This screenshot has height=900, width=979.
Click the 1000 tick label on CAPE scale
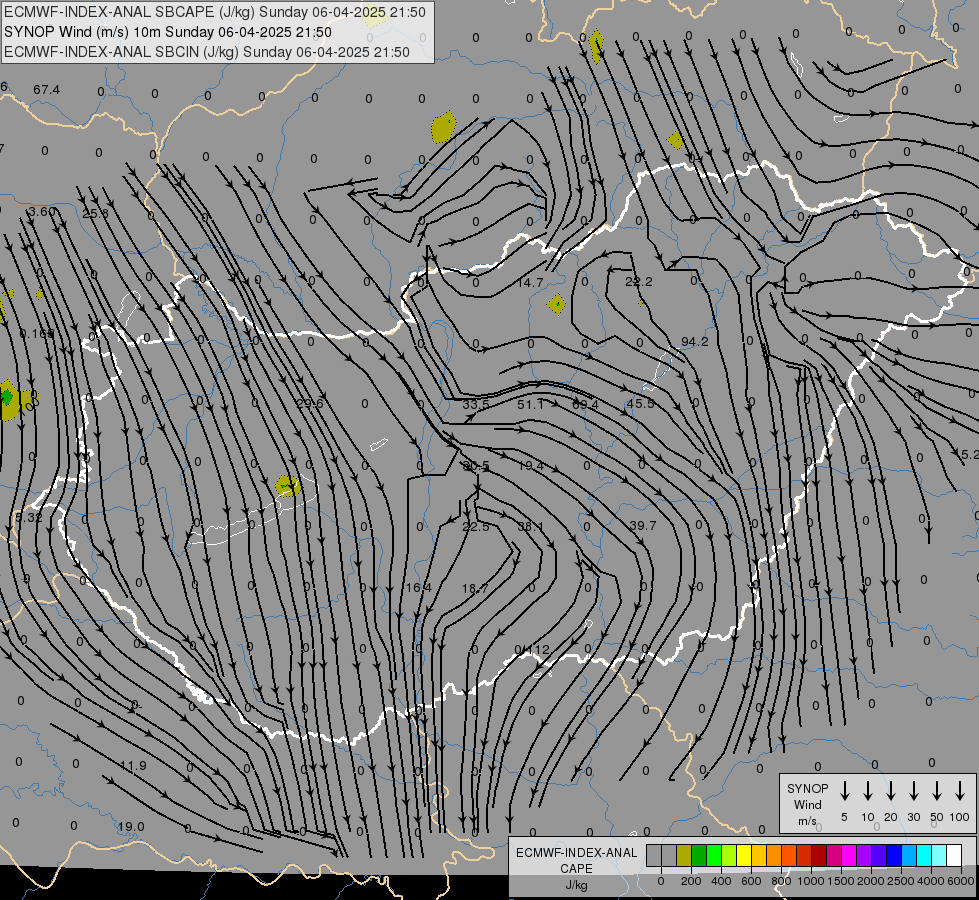coord(810,881)
